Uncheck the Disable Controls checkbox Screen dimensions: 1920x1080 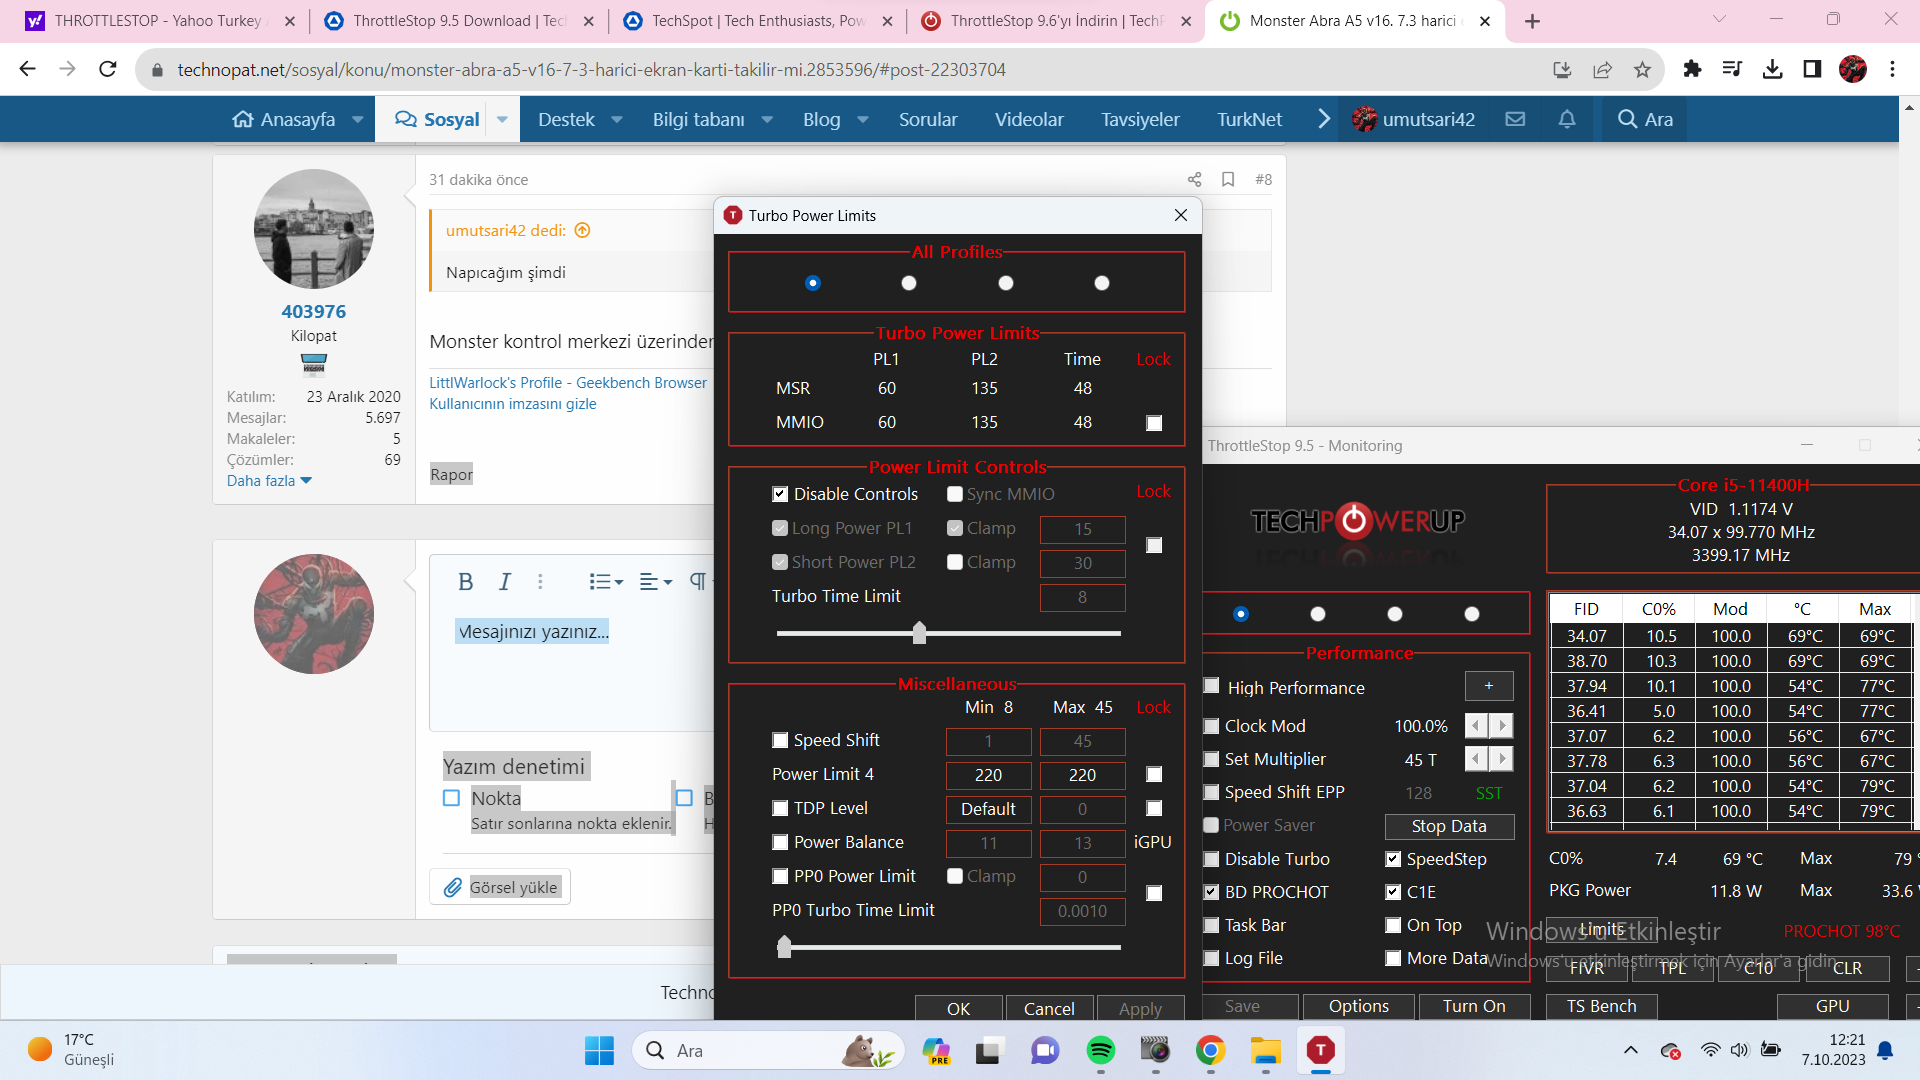coord(780,494)
